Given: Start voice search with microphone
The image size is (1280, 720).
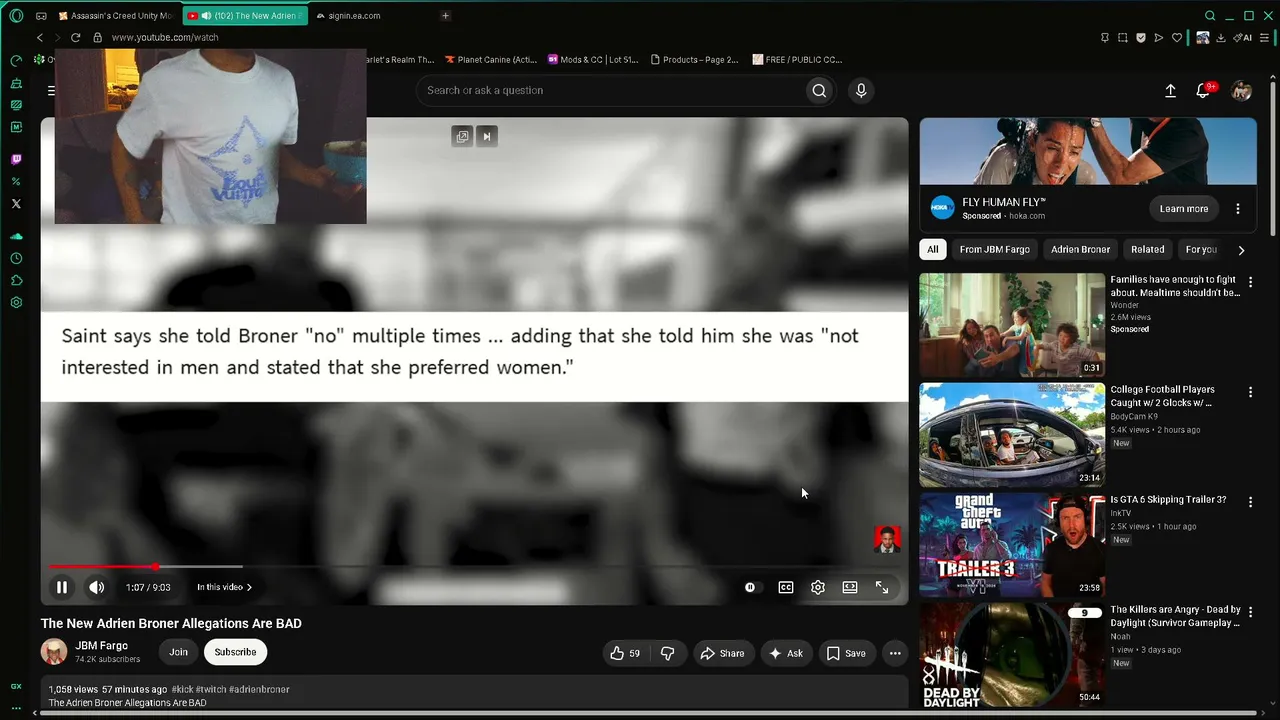Looking at the screenshot, I should tap(861, 90).
